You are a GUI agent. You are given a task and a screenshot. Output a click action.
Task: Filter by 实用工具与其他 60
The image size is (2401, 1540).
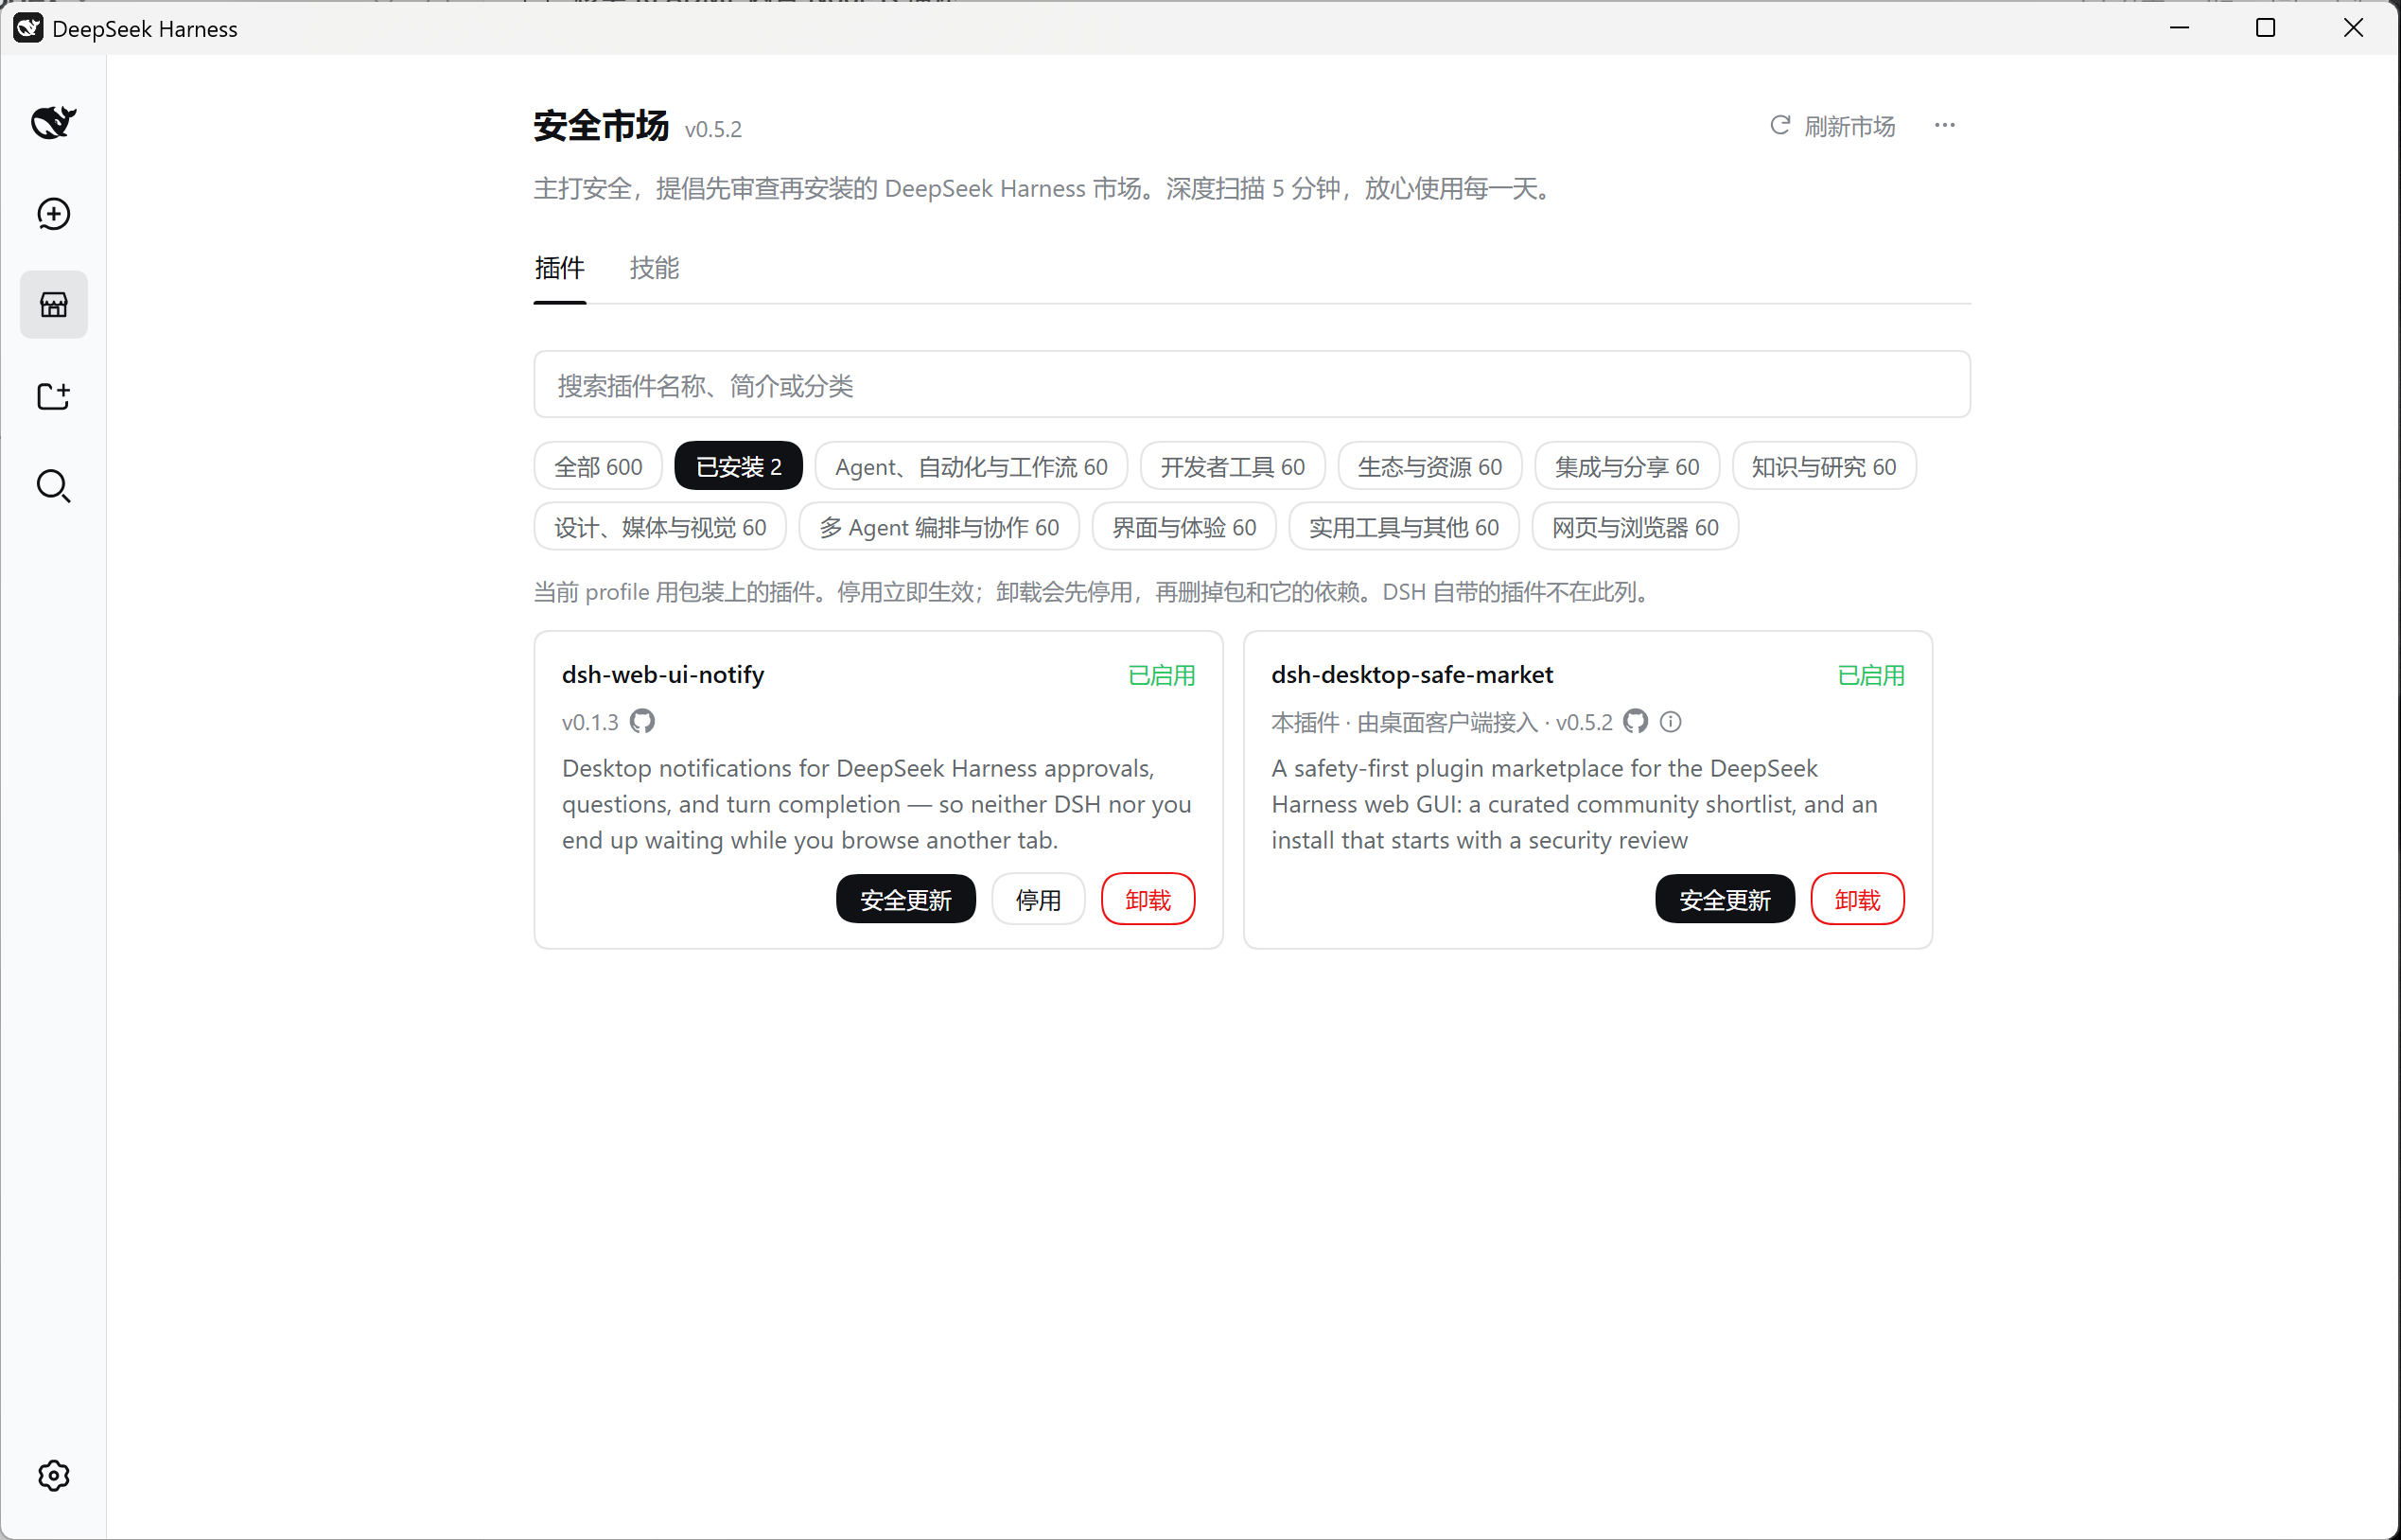(1404, 527)
